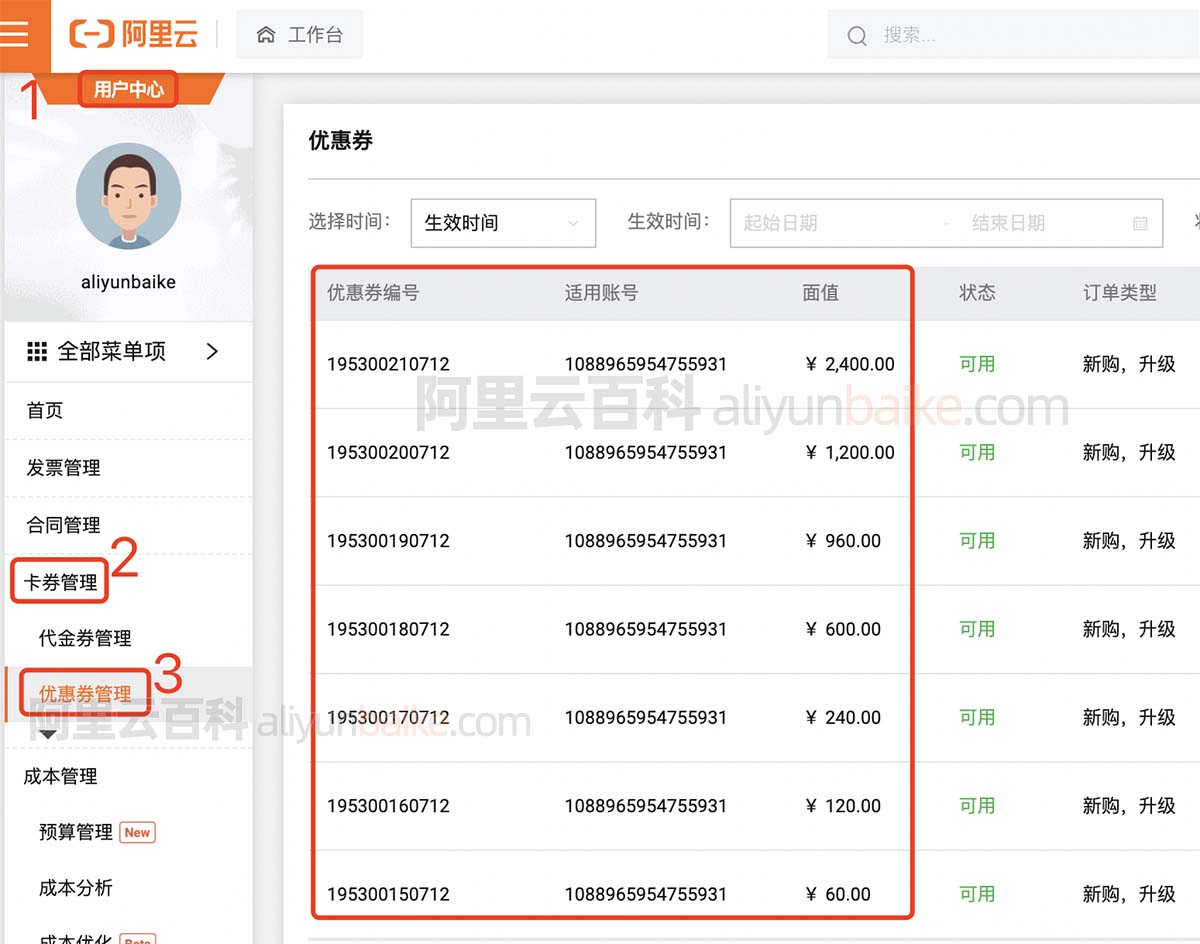Open the hamburger menu icon
Screen dimensions: 1200x944
(x=16, y=33)
